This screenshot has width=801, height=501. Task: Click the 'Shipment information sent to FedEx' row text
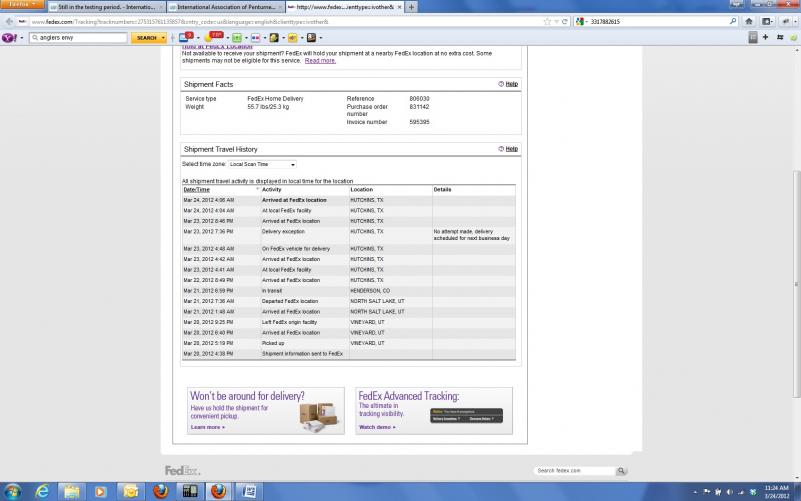[302, 353]
